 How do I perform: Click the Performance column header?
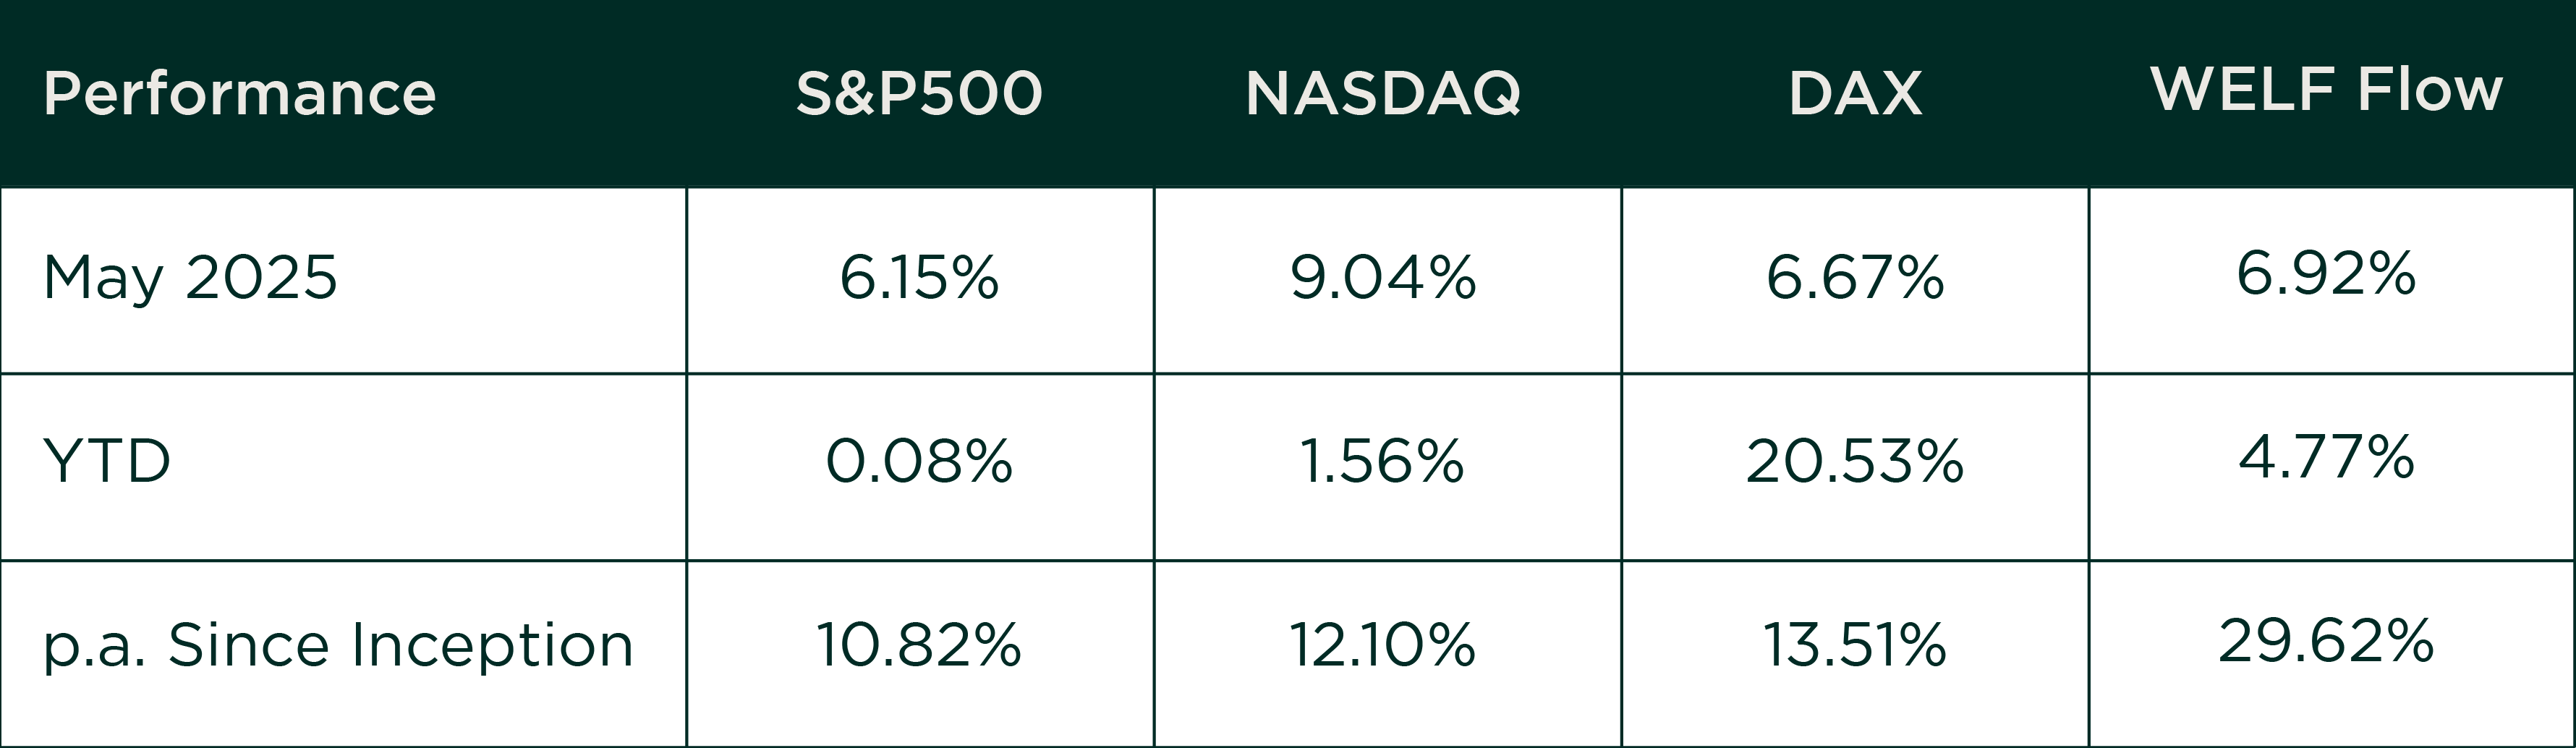tap(239, 94)
